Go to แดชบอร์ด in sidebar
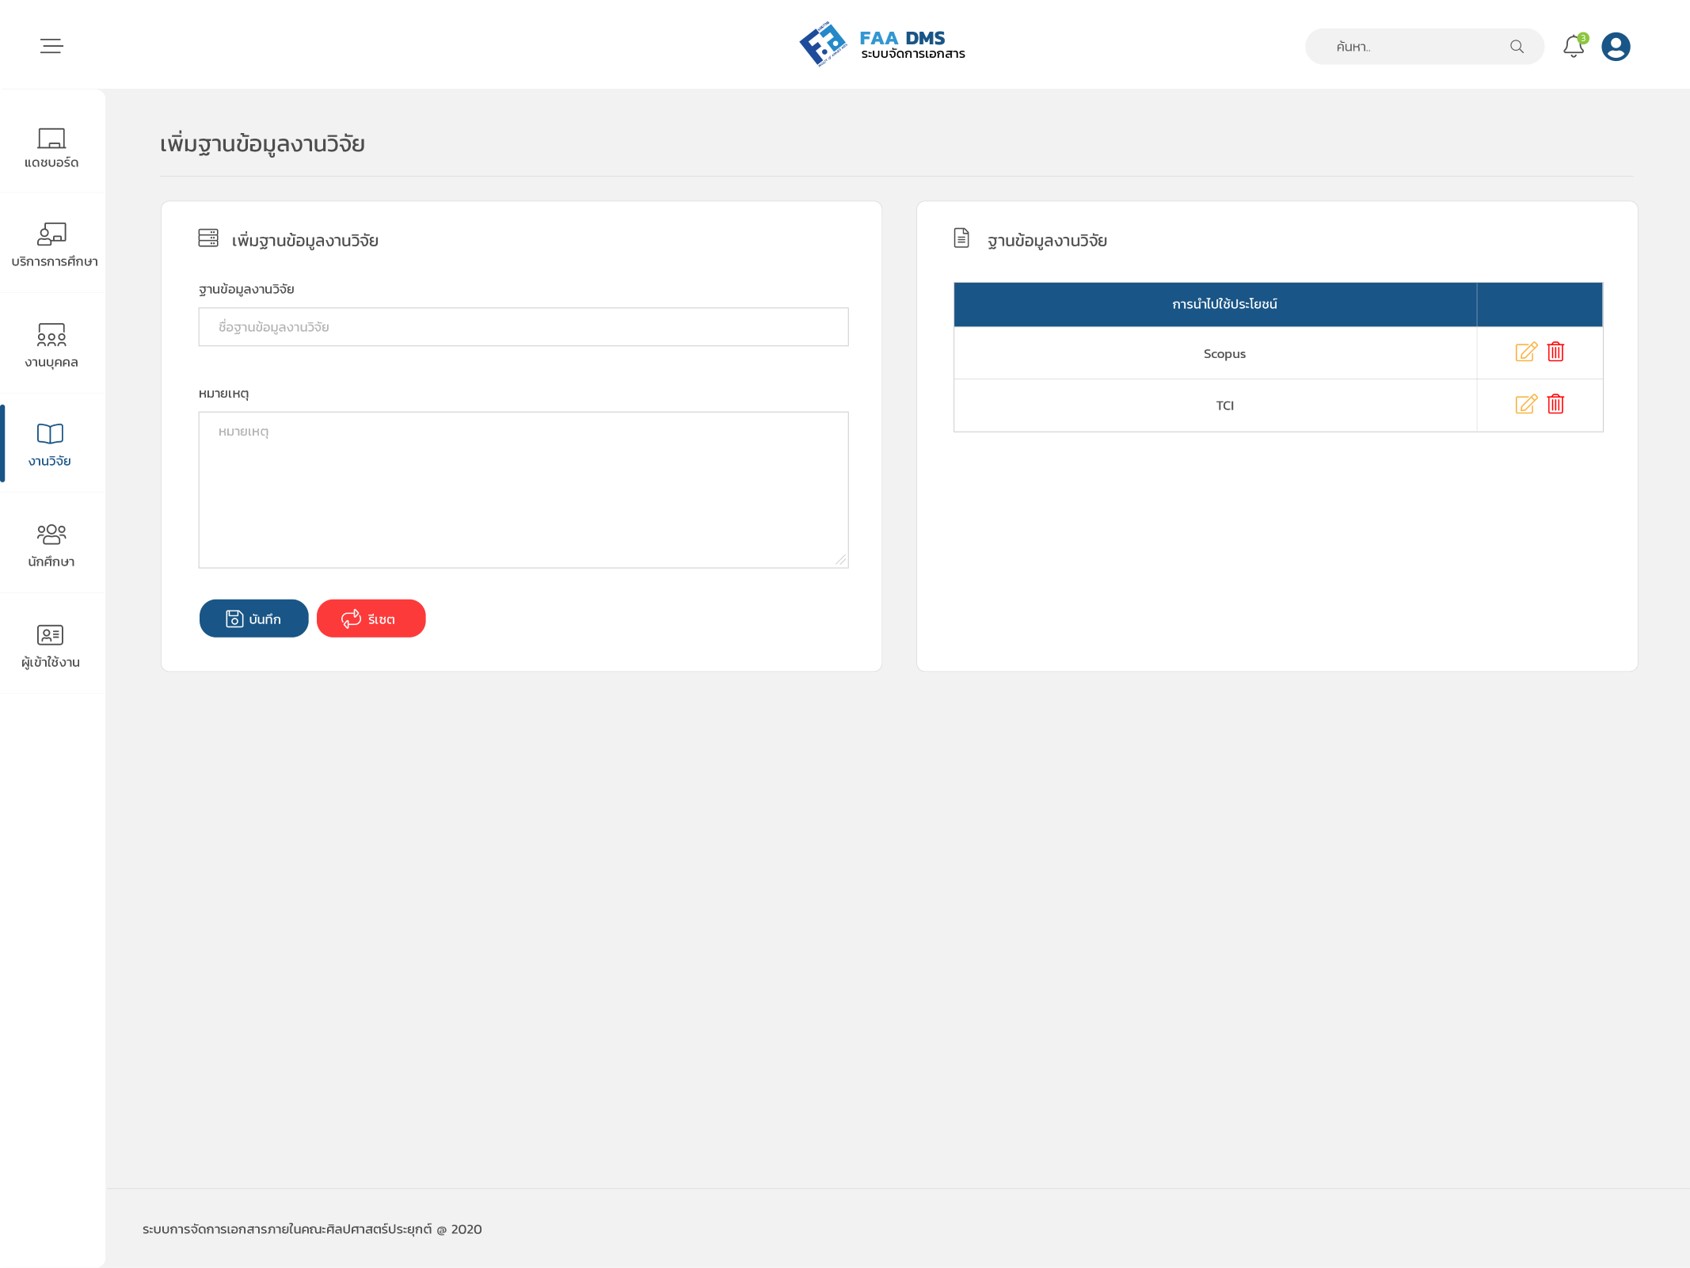The image size is (1690, 1268). pyautogui.click(x=52, y=147)
